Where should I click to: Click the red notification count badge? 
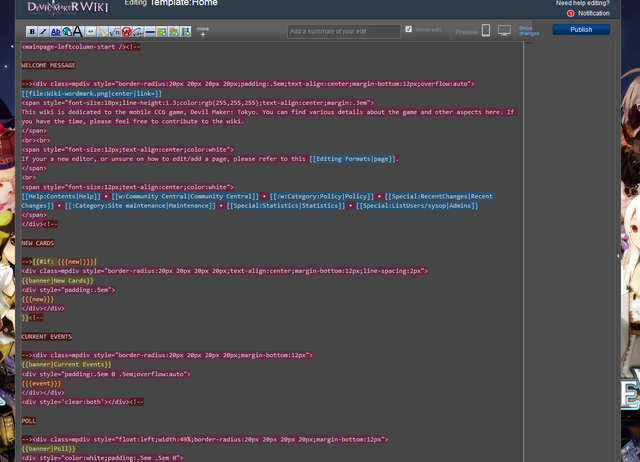(571, 13)
